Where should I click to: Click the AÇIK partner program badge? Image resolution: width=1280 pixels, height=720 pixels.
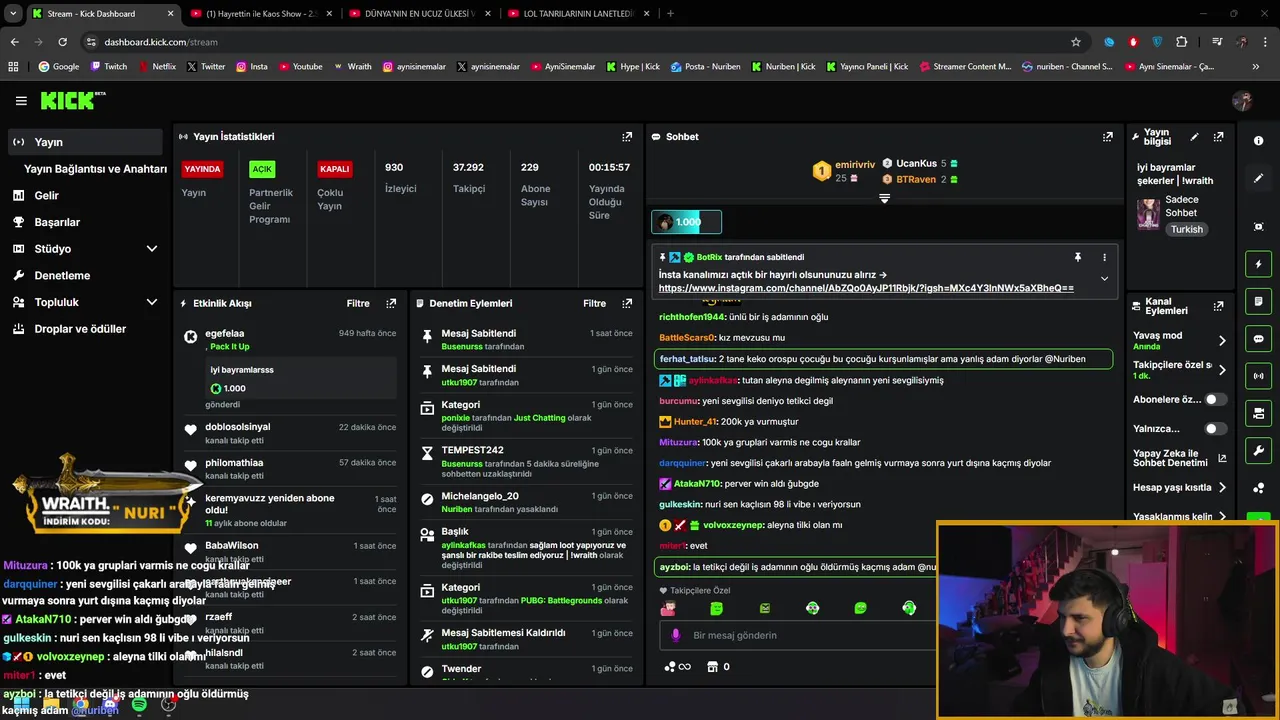(262, 169)
